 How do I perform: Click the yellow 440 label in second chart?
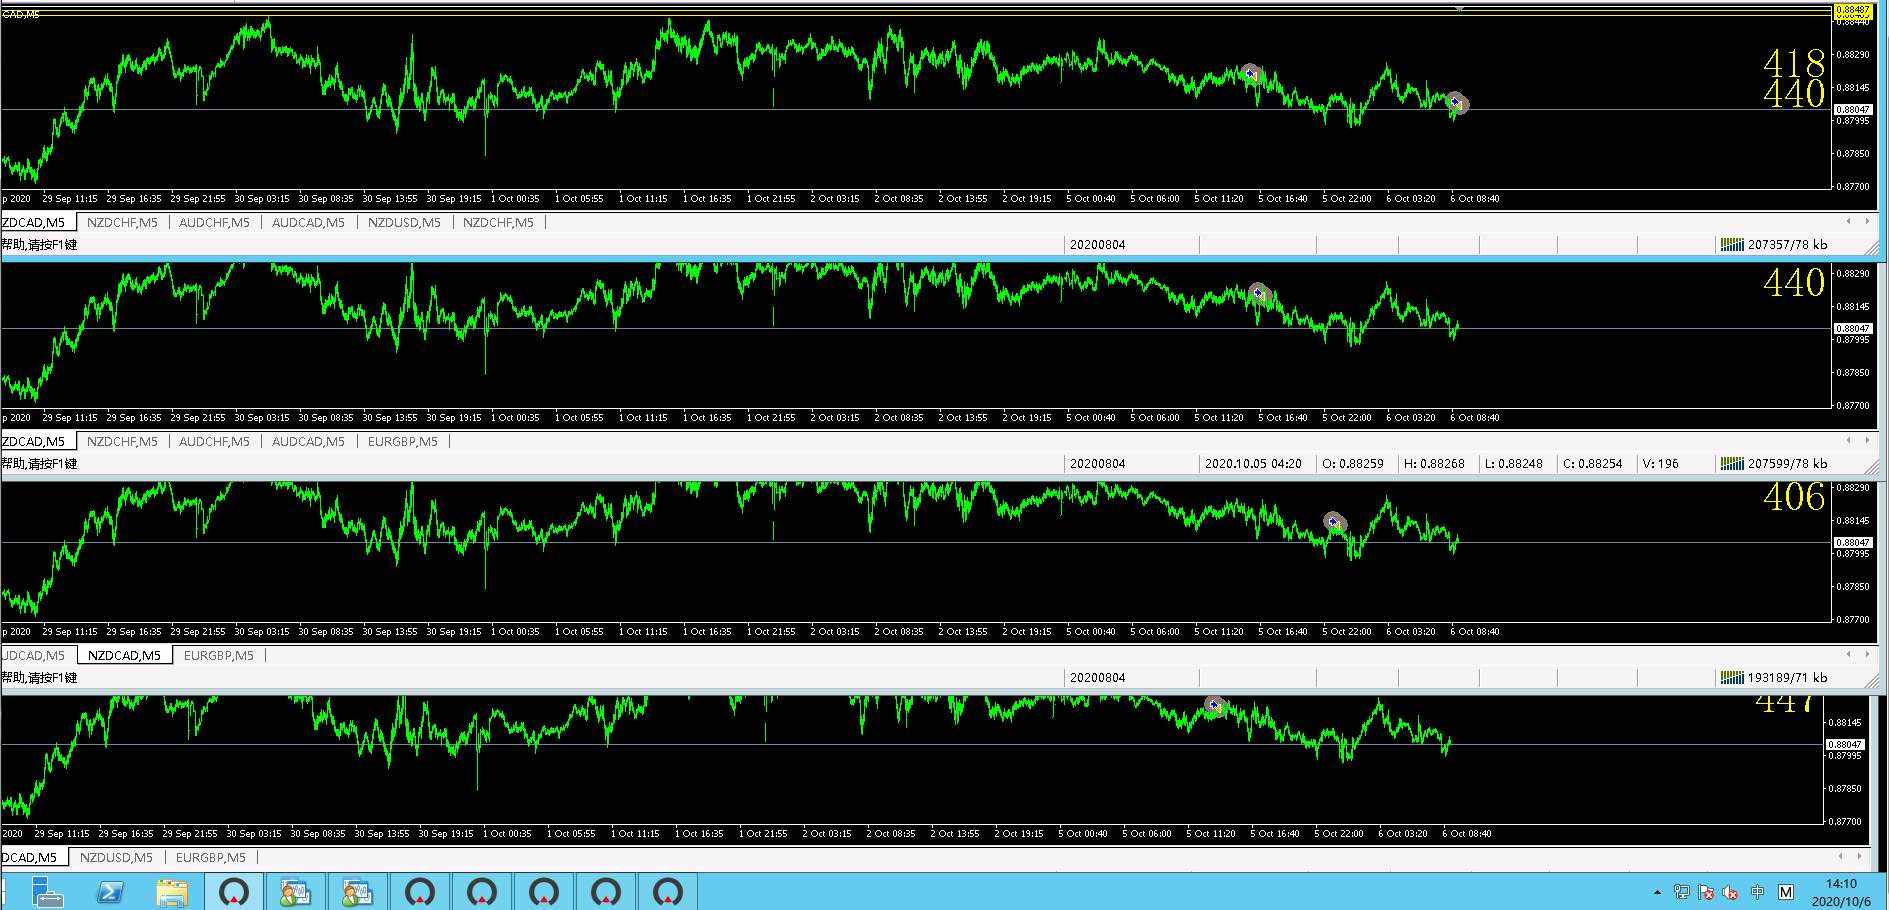tap(1794, 283)
